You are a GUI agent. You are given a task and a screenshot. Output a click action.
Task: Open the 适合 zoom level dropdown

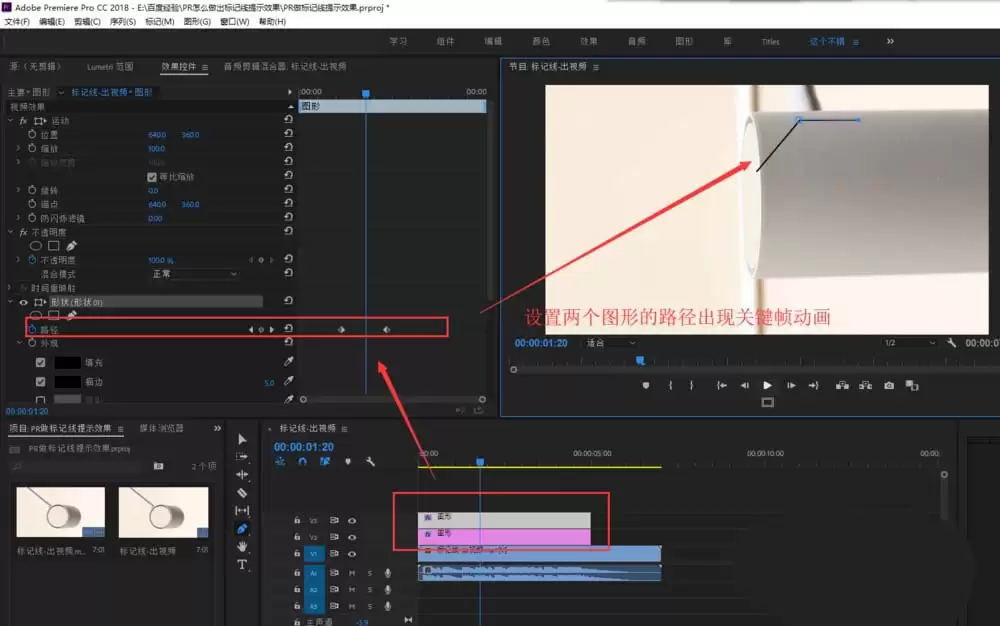pos(610,343)
